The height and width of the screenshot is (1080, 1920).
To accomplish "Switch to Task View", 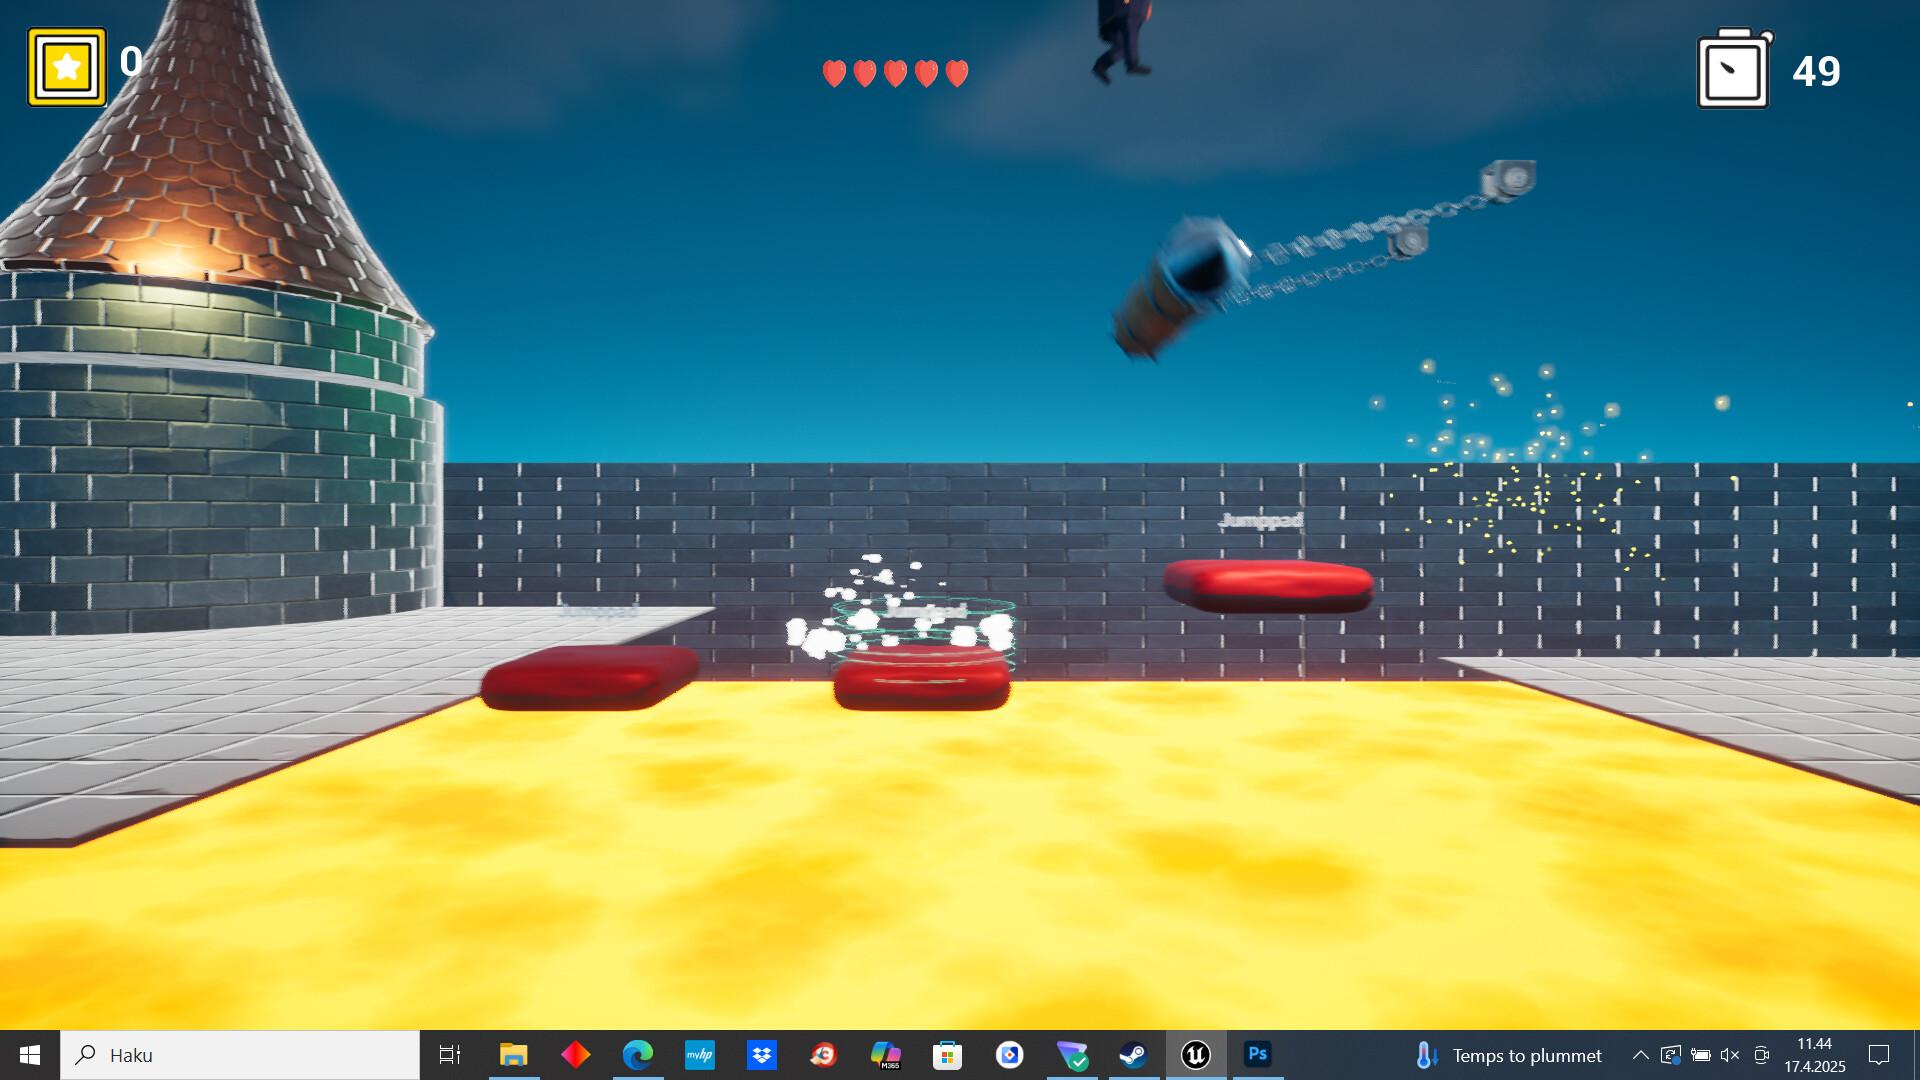I will click(451, 1055).
